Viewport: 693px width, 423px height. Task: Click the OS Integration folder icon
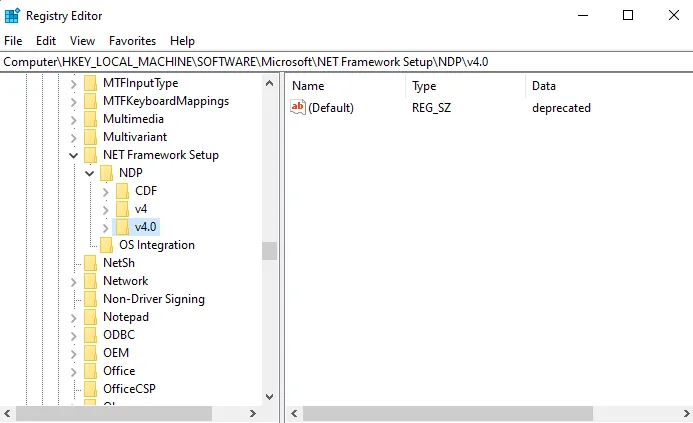[106, 245]
